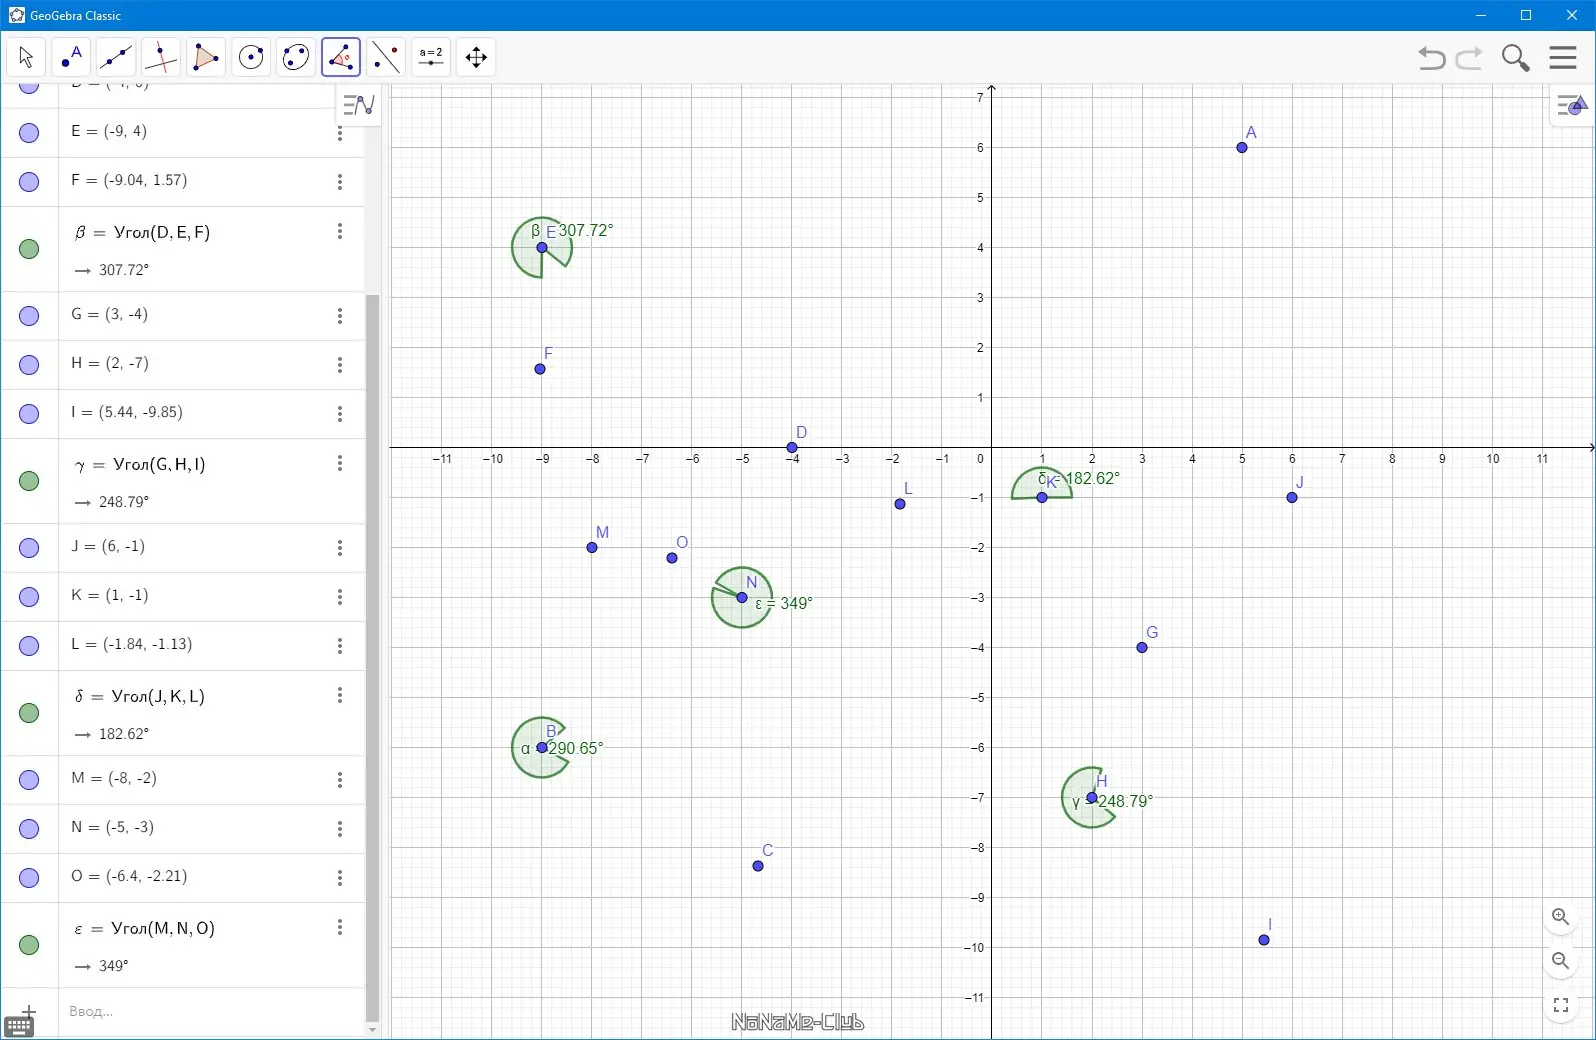
Task: Redo the last undone action
Action: (1469, 58)
